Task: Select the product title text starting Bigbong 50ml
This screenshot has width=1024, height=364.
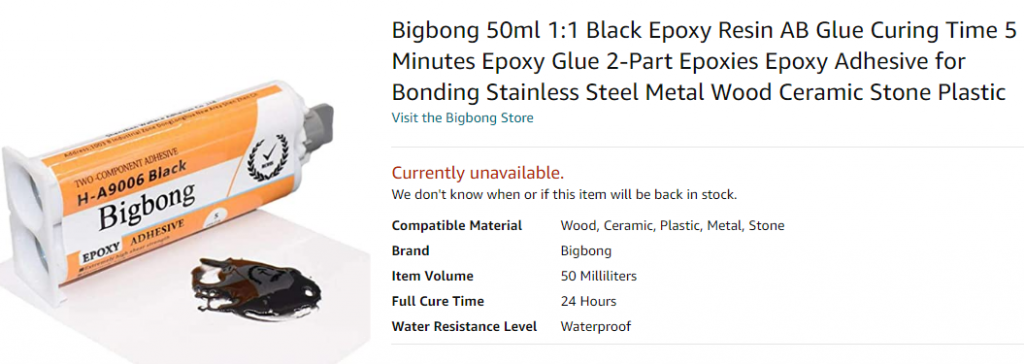Action: [x=705, y=62]
